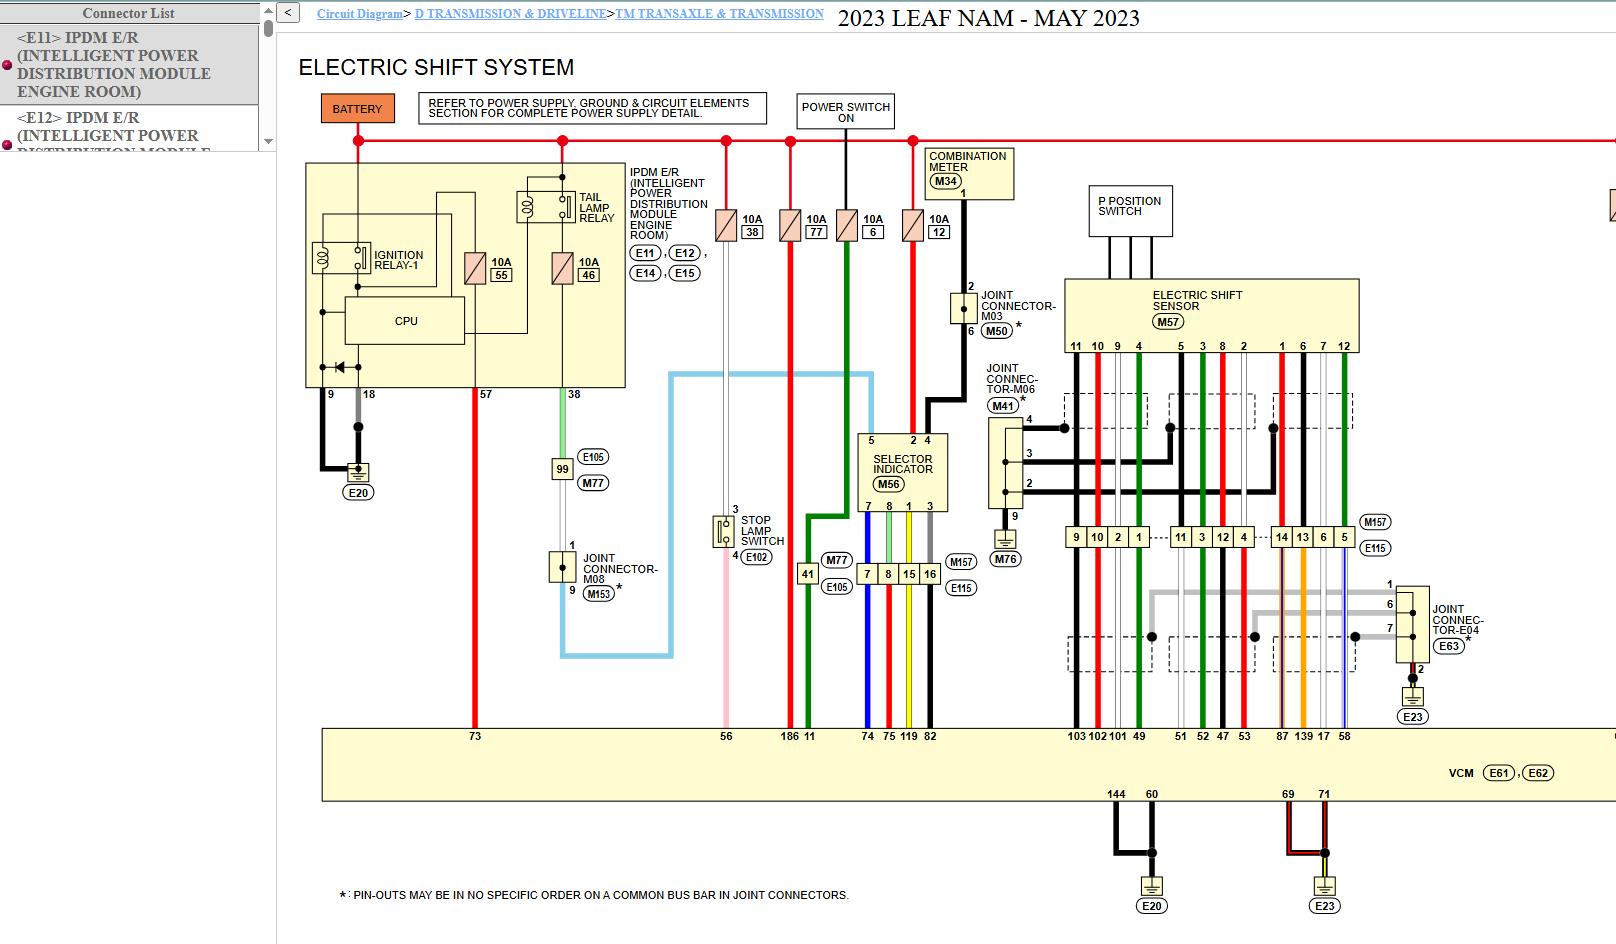
Task: Click the back arrow button beside breadcrumbs
Action: tap(288, 13)
